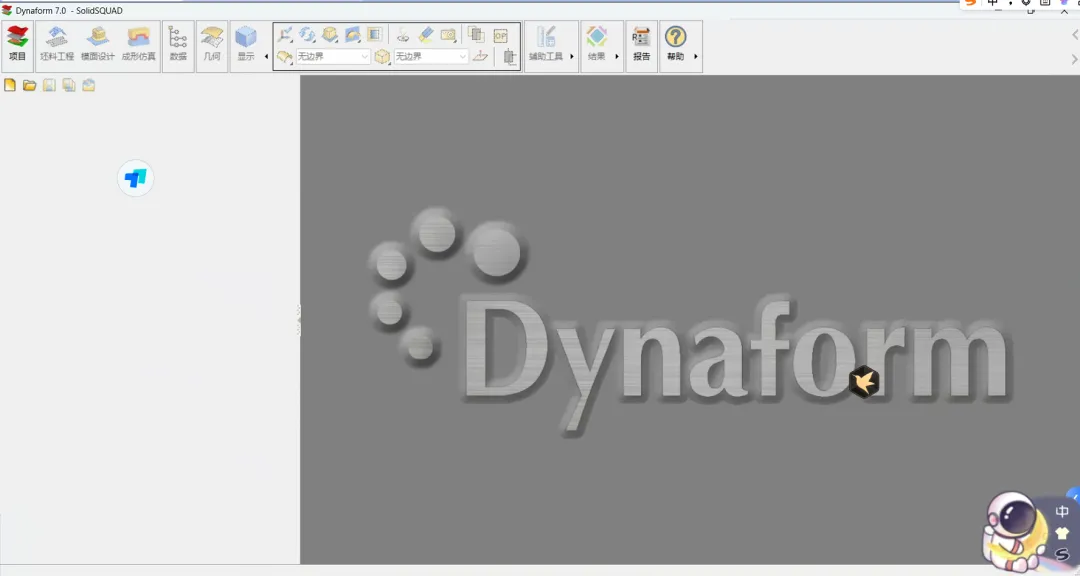1080x576 pixels.
Task: Click the package project icon
Action: click(x=89, y=85)
